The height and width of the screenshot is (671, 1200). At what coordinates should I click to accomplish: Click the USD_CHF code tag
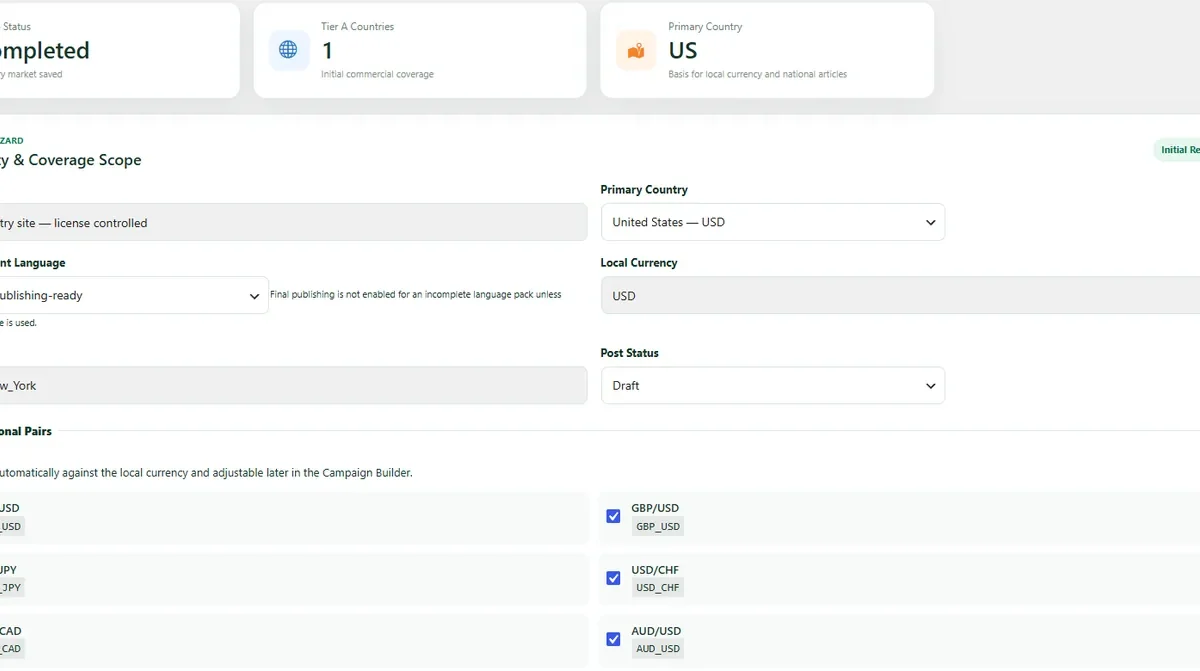[x=658, y=588]
